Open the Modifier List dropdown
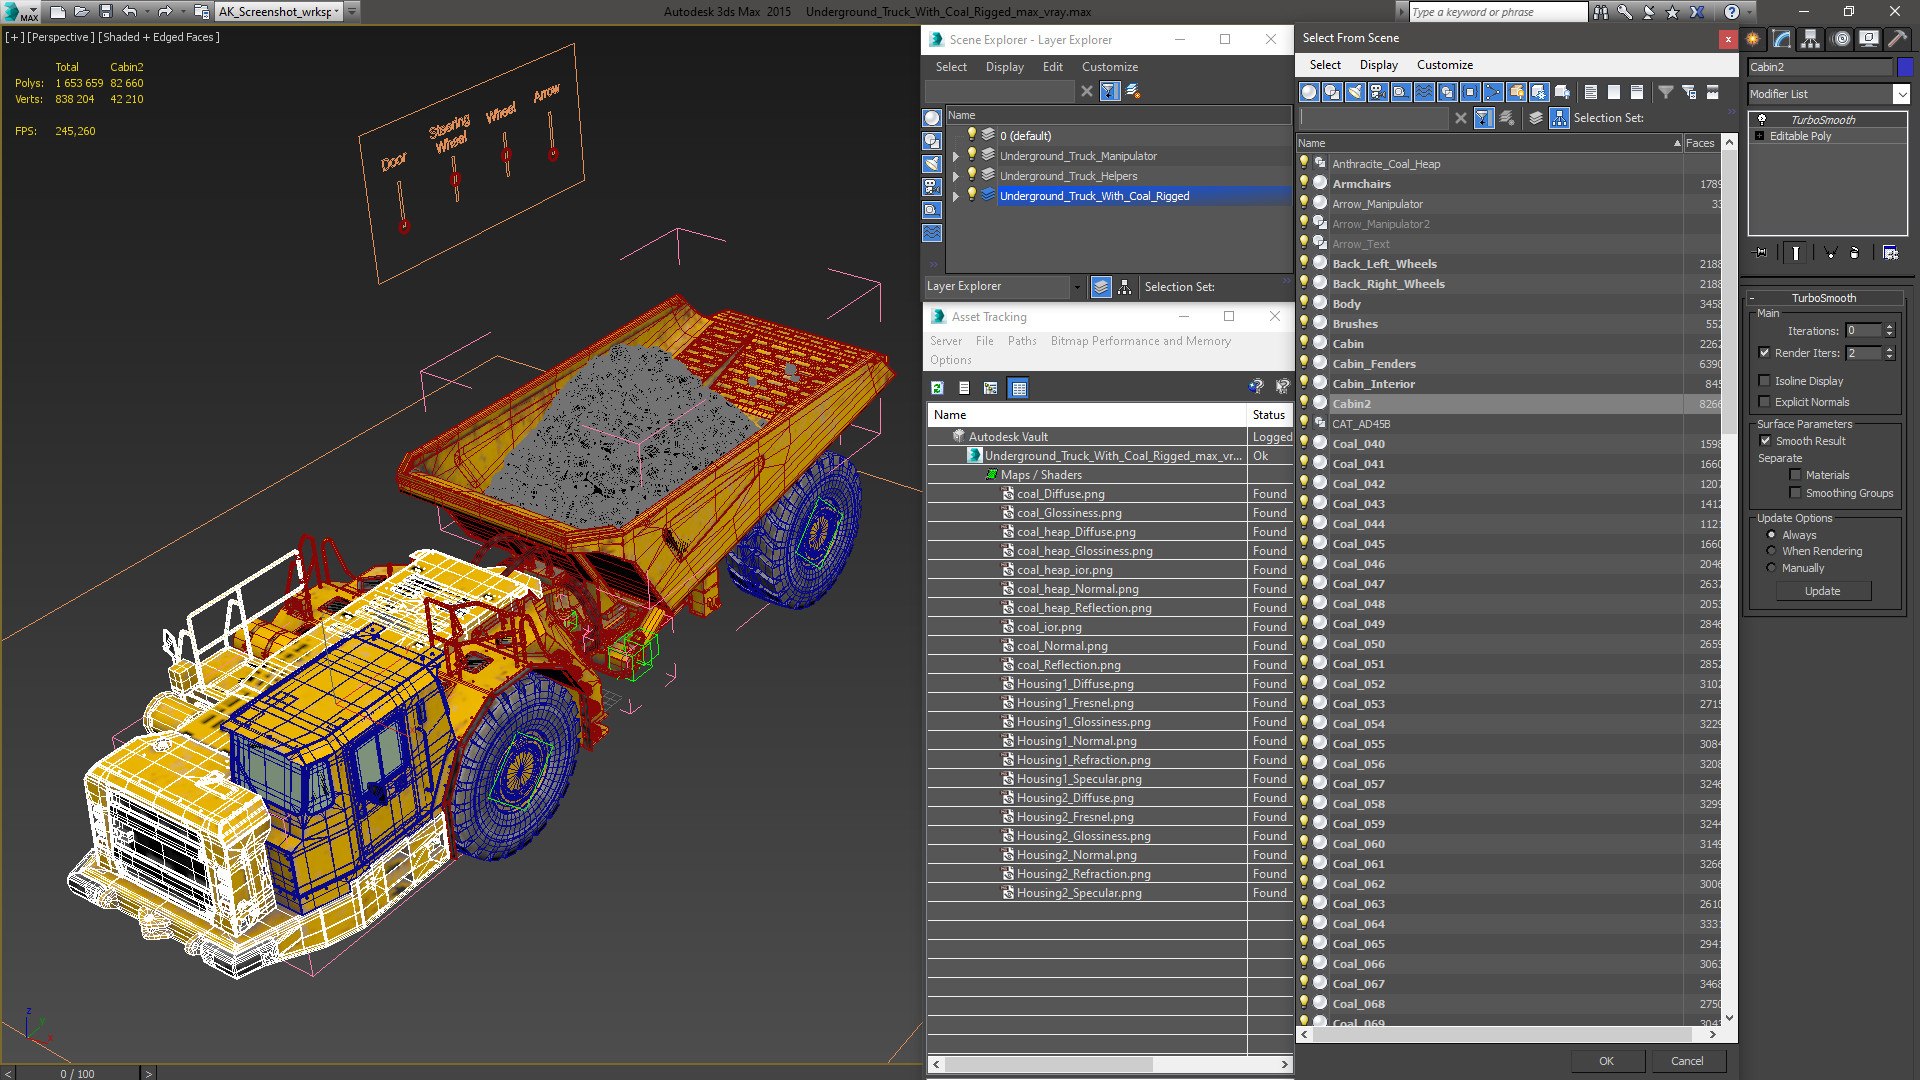This screenshot has width=1920, height=1080. click(x=1900, y=94)
